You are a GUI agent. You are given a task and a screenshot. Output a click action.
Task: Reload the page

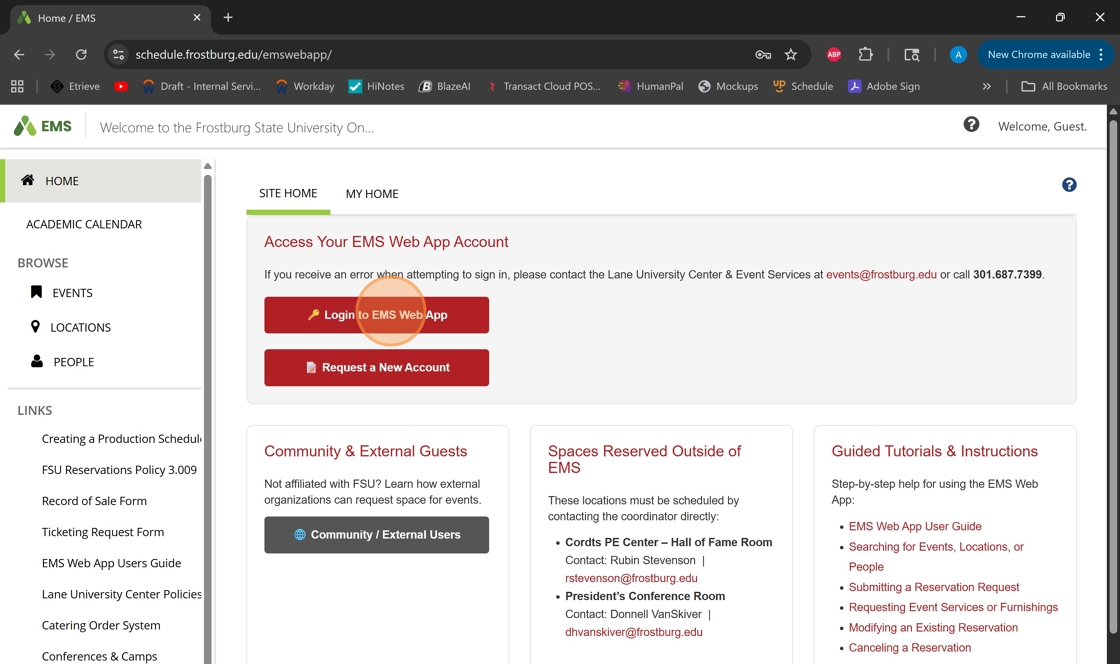81,54
